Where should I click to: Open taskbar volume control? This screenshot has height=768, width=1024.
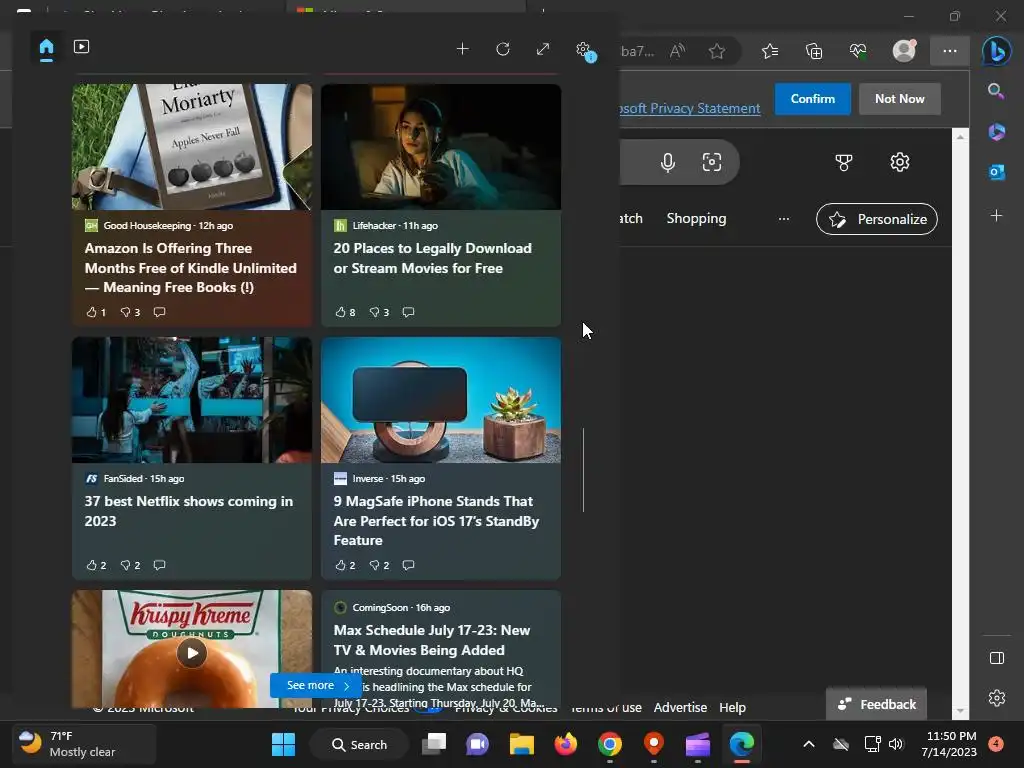coord(896,744)
